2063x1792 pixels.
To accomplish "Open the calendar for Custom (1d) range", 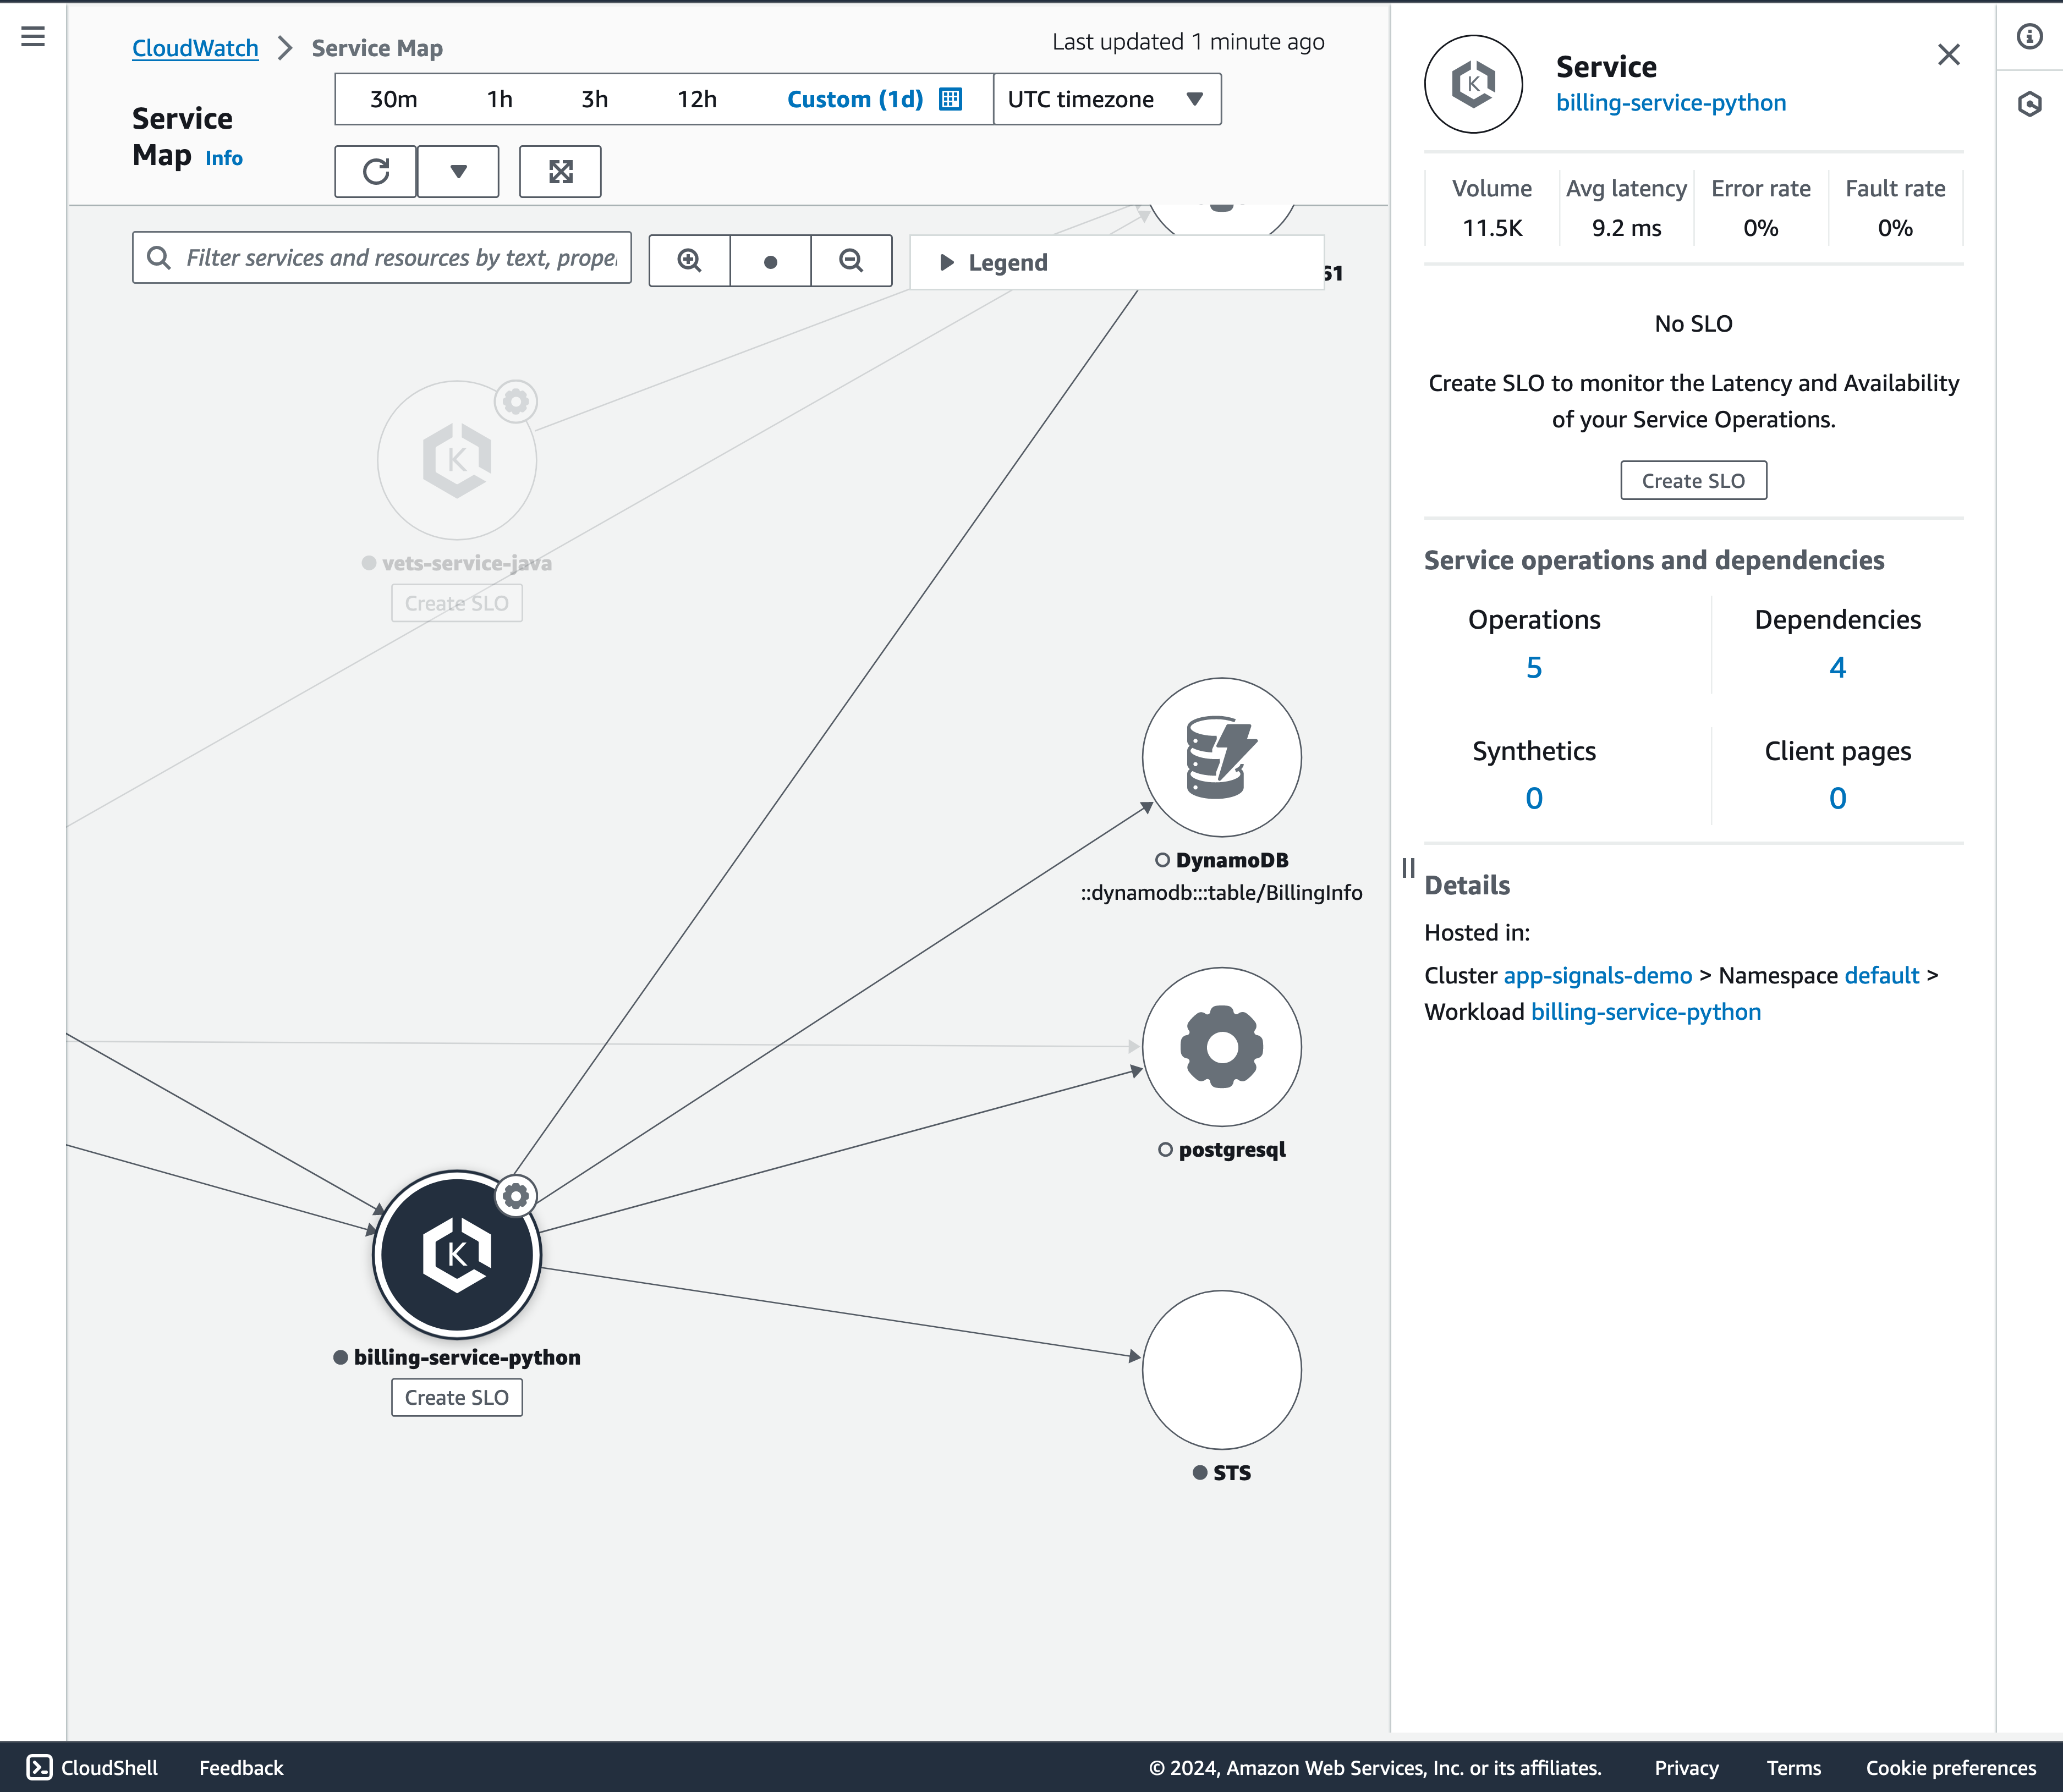I will [x=951, y=99].
